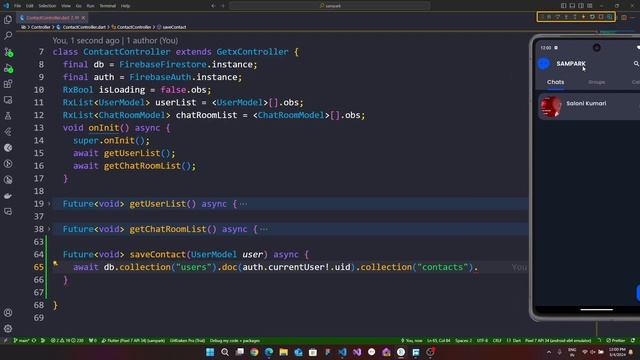Click the clock in the system tray
This screenshot has width=640, height=360.
pyautogui.click(x=617, y=352)
